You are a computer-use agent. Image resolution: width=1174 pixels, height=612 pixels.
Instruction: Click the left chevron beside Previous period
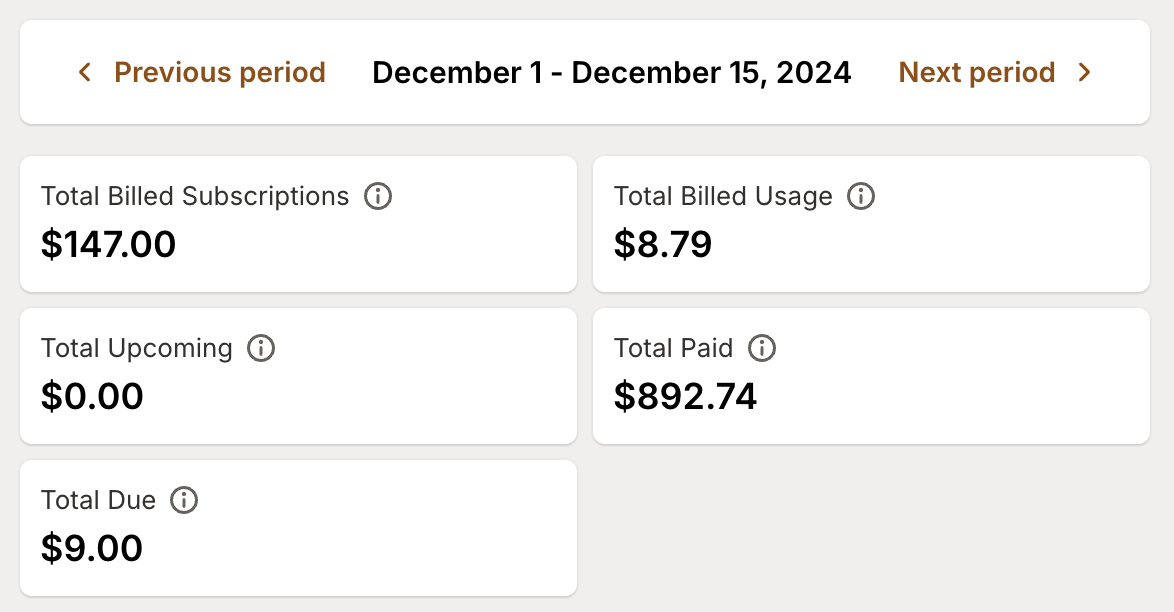(84, 72)
